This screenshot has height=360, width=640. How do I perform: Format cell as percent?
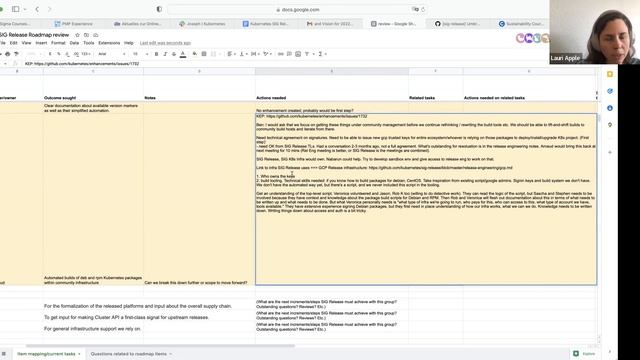tap(58, 54)
